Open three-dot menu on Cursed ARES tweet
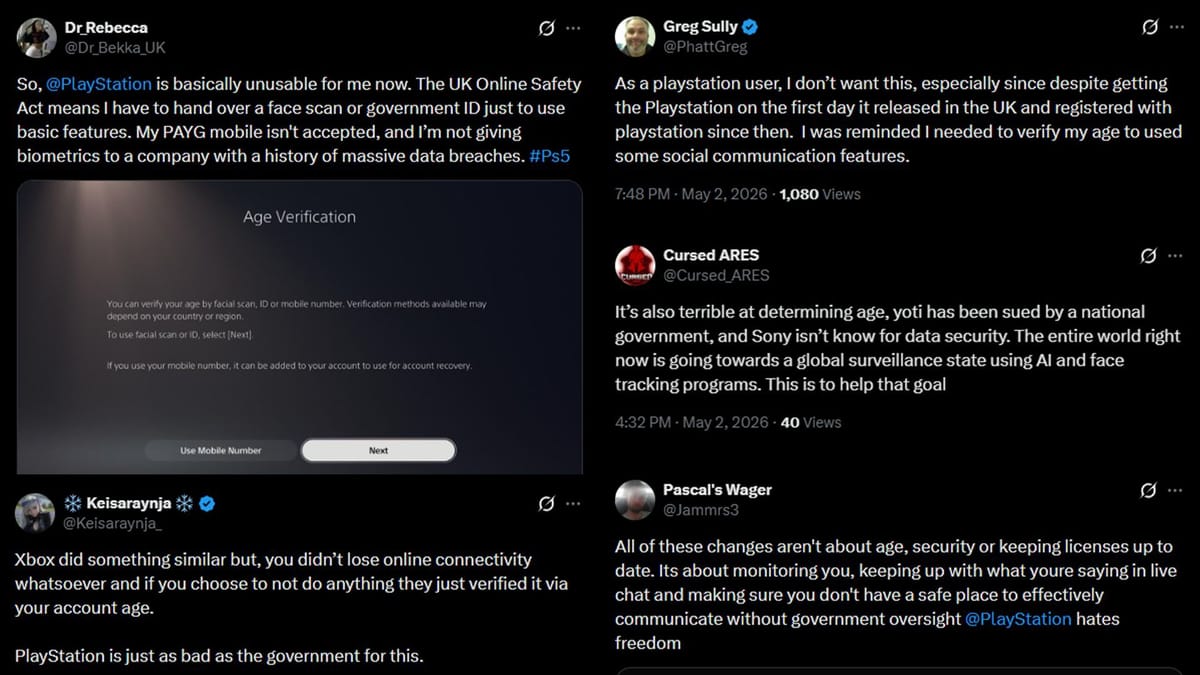This screenshot has height=675, width=1200. 1176,256
